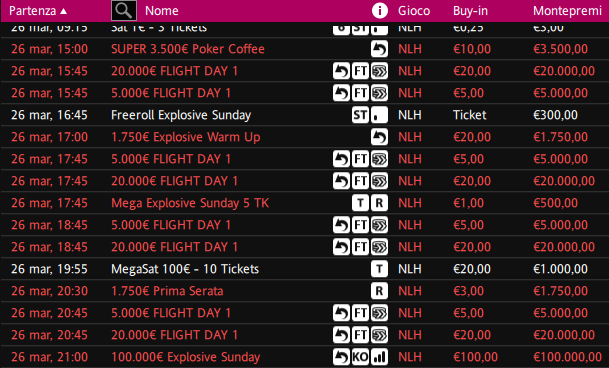Click the info icon in the header

(379, 10)
